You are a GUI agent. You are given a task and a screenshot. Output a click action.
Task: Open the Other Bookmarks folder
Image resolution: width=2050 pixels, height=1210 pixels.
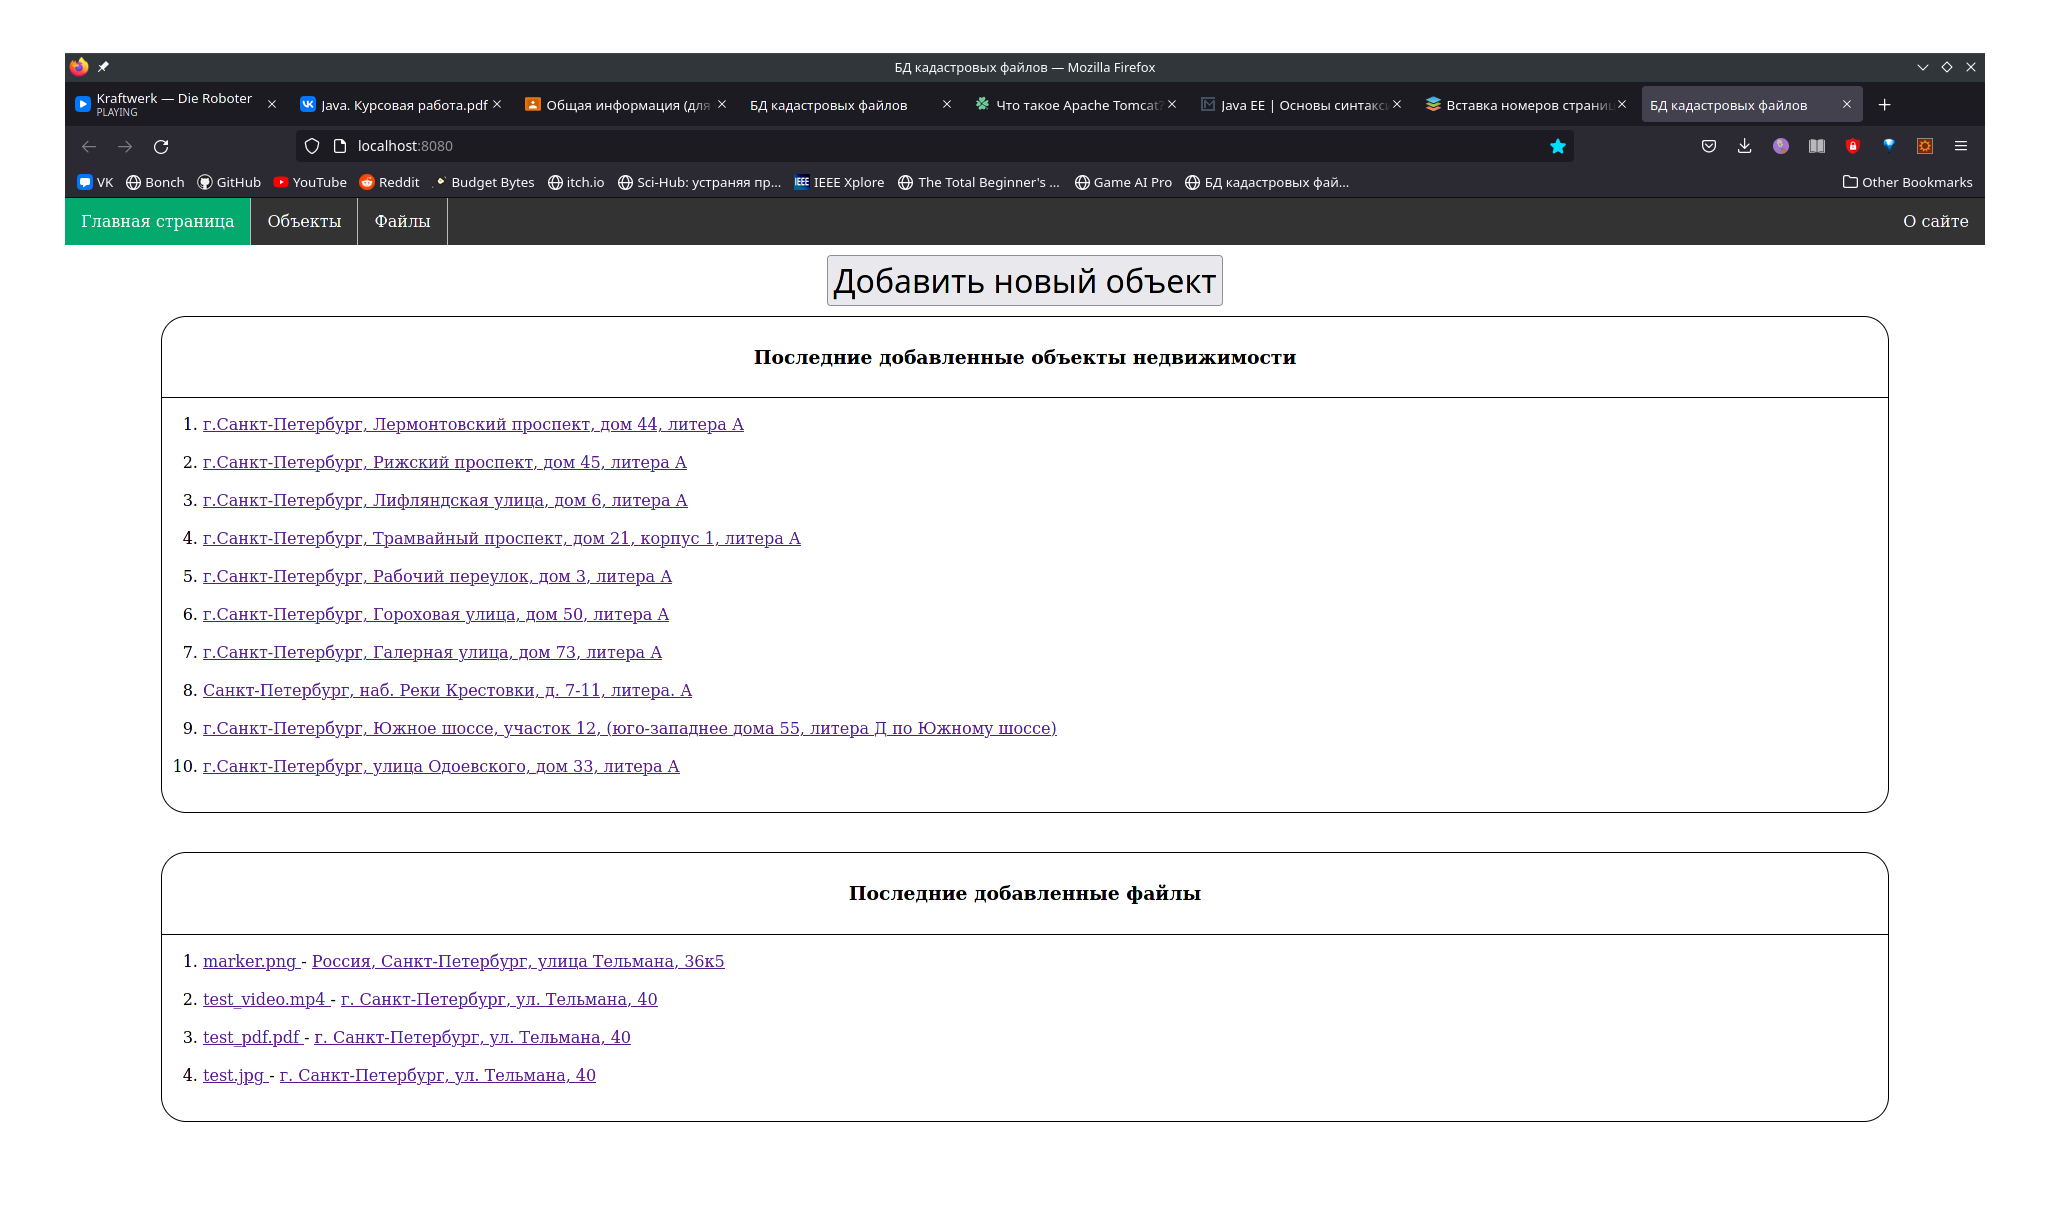pos(1907,182)
